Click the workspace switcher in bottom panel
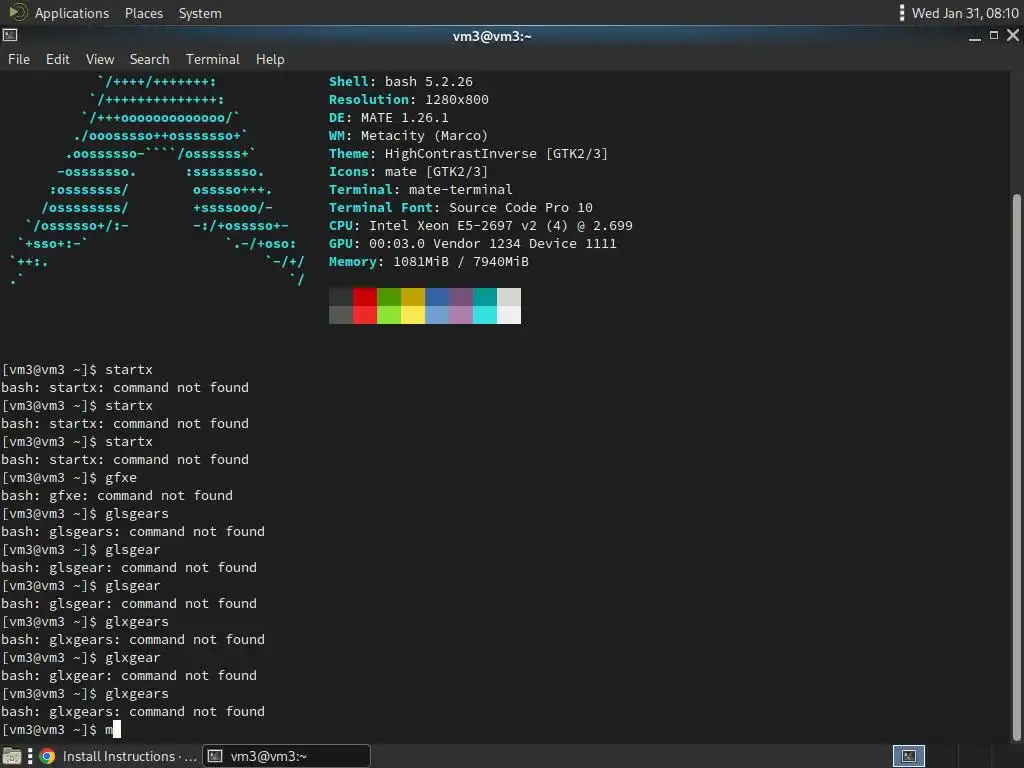1024x768 pixels. tap(908, 756)
